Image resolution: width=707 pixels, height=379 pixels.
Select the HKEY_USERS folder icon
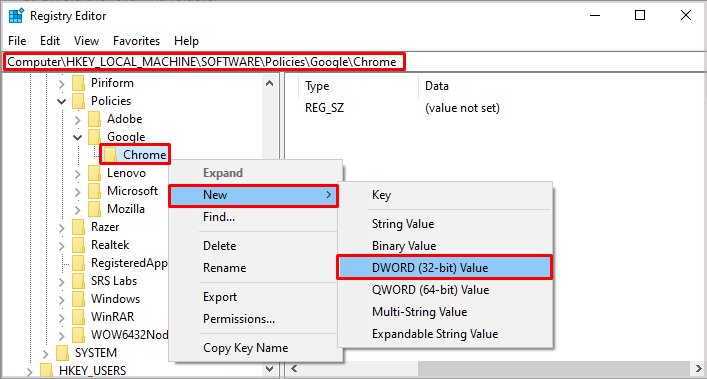point(46,371)
